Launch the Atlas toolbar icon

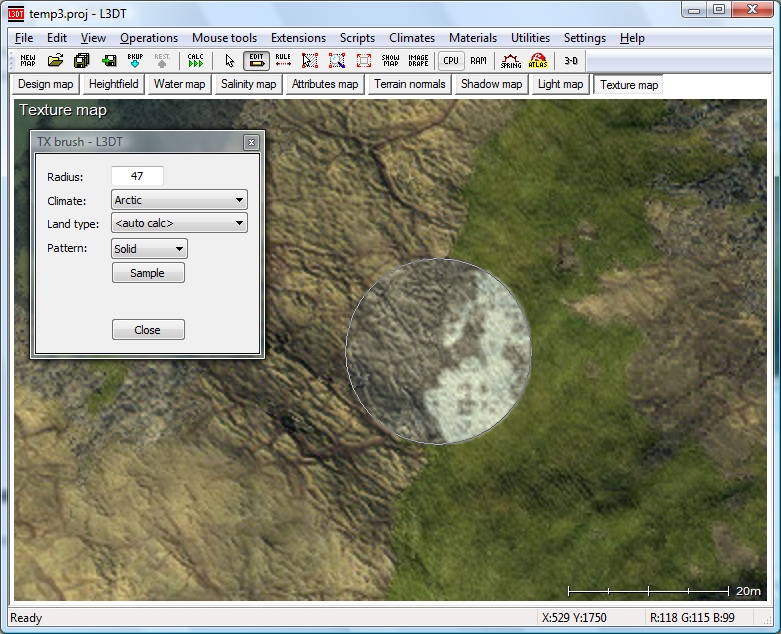click(x=538, y=61)
